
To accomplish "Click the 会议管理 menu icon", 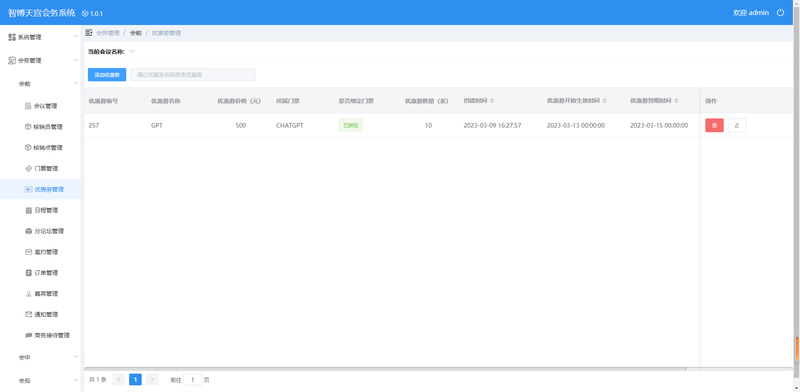I will [28, 106].
